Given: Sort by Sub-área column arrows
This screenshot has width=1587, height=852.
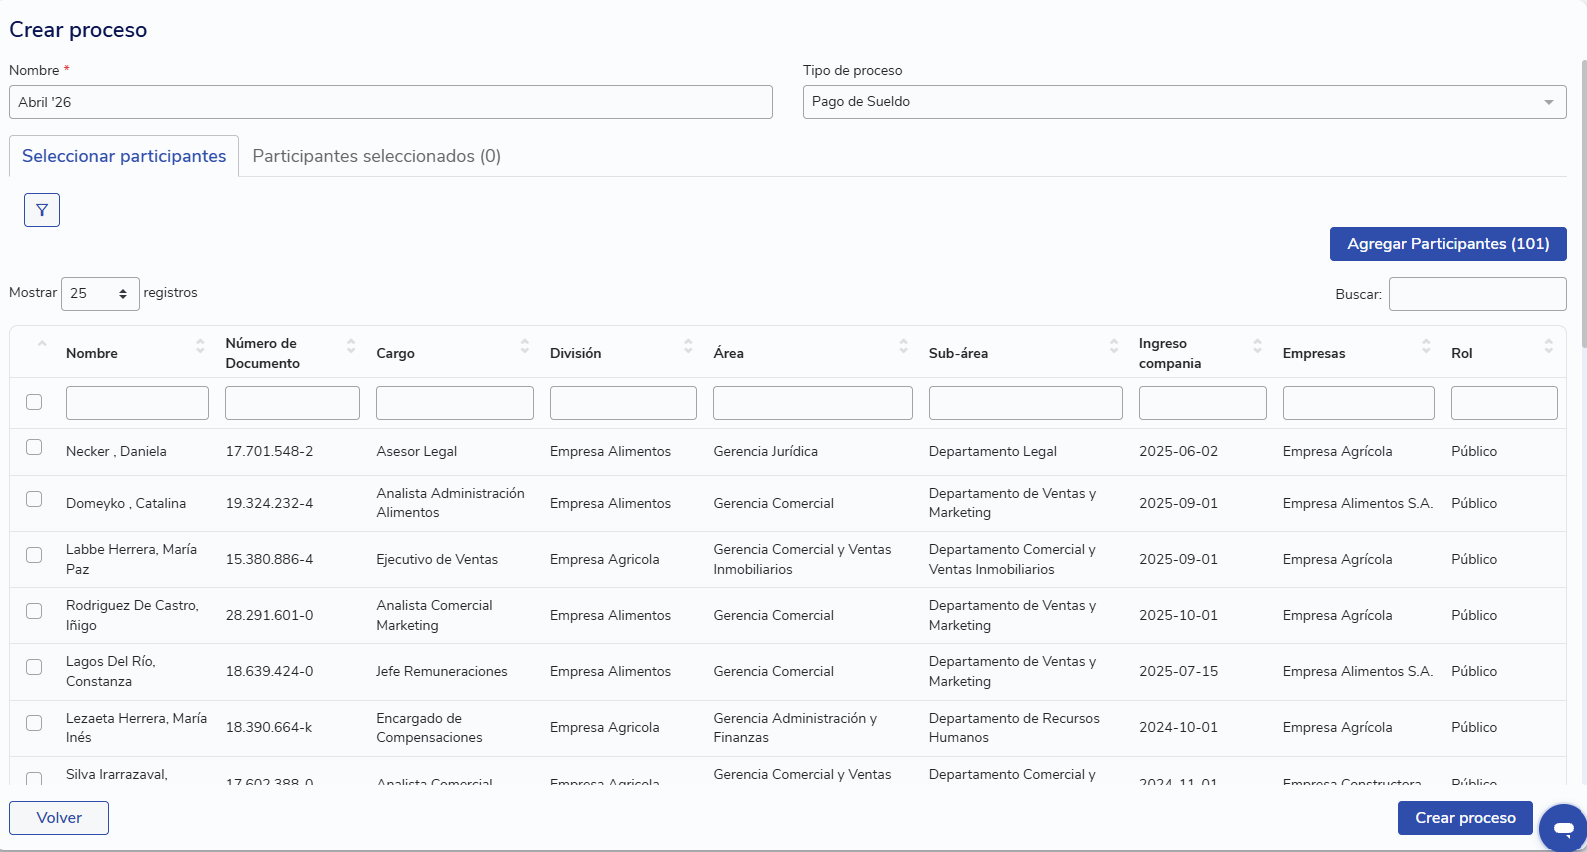Looking at the screenshot, I should point(1114,346).
